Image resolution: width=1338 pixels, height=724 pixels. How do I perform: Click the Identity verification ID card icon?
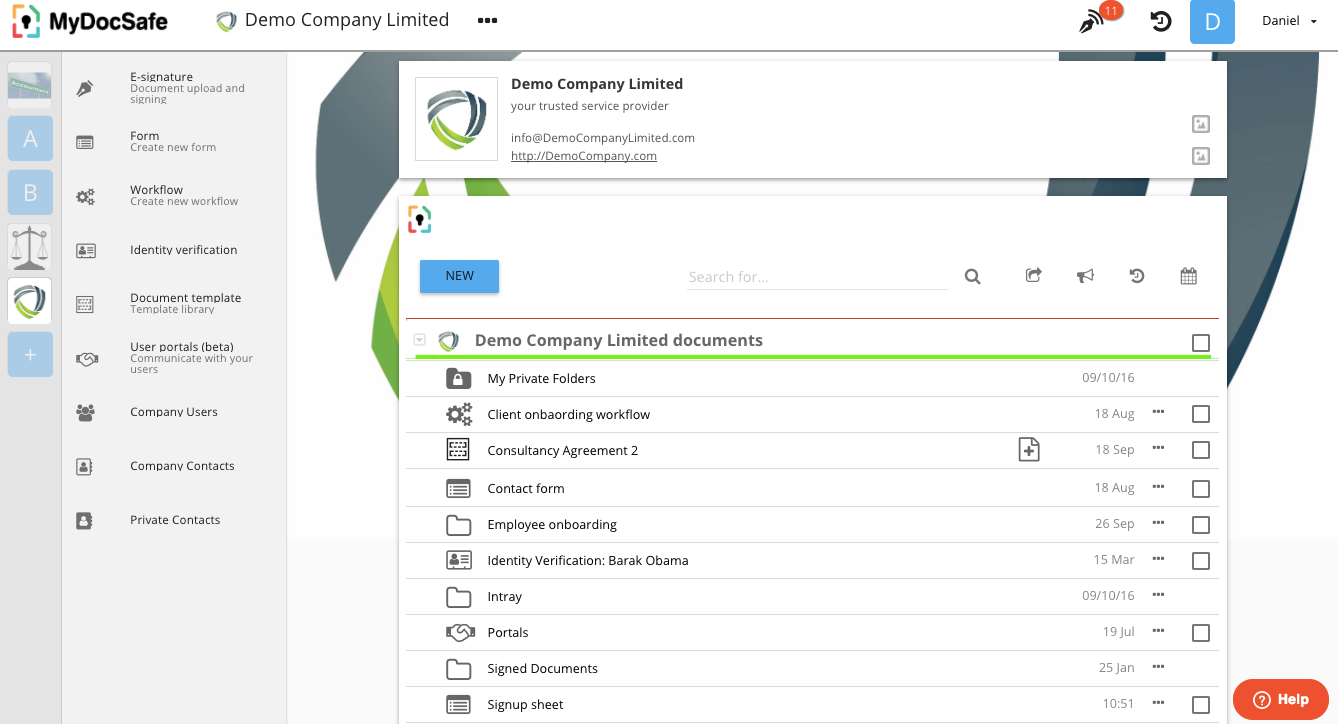pos(85,251)
